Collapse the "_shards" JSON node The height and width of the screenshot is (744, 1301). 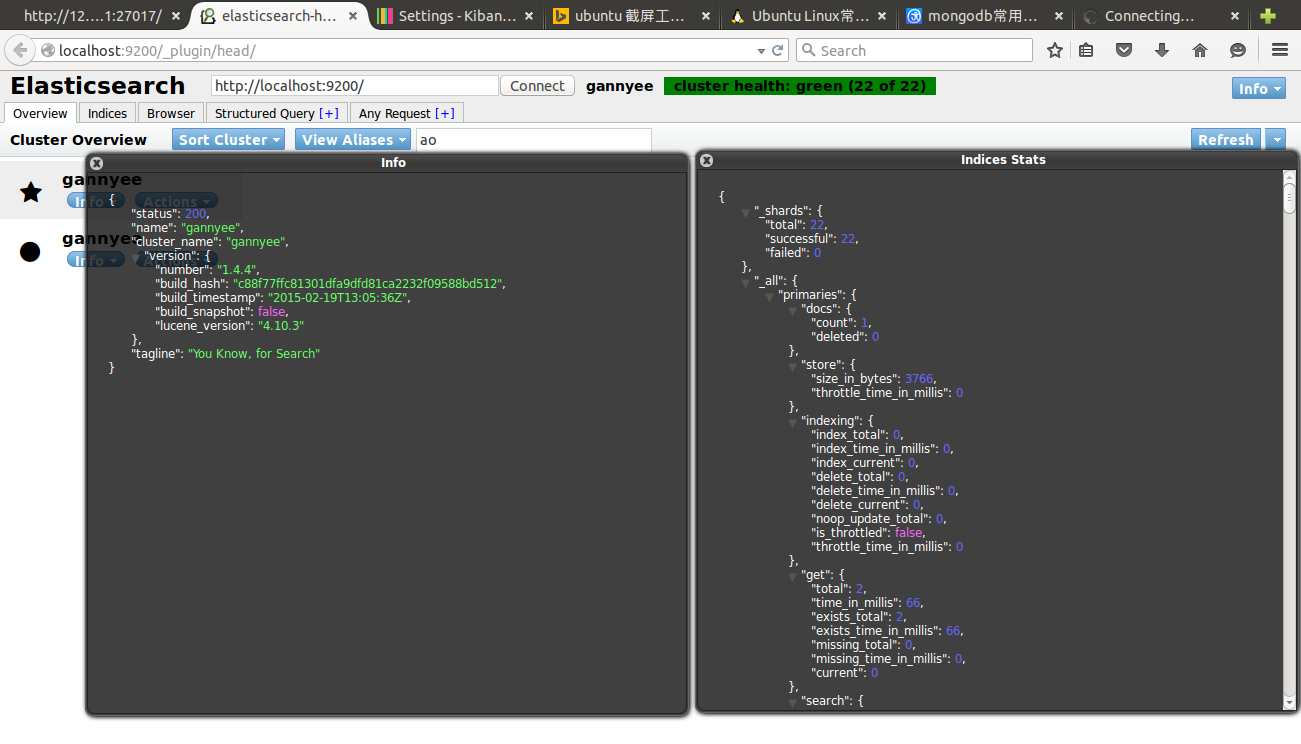746,212
